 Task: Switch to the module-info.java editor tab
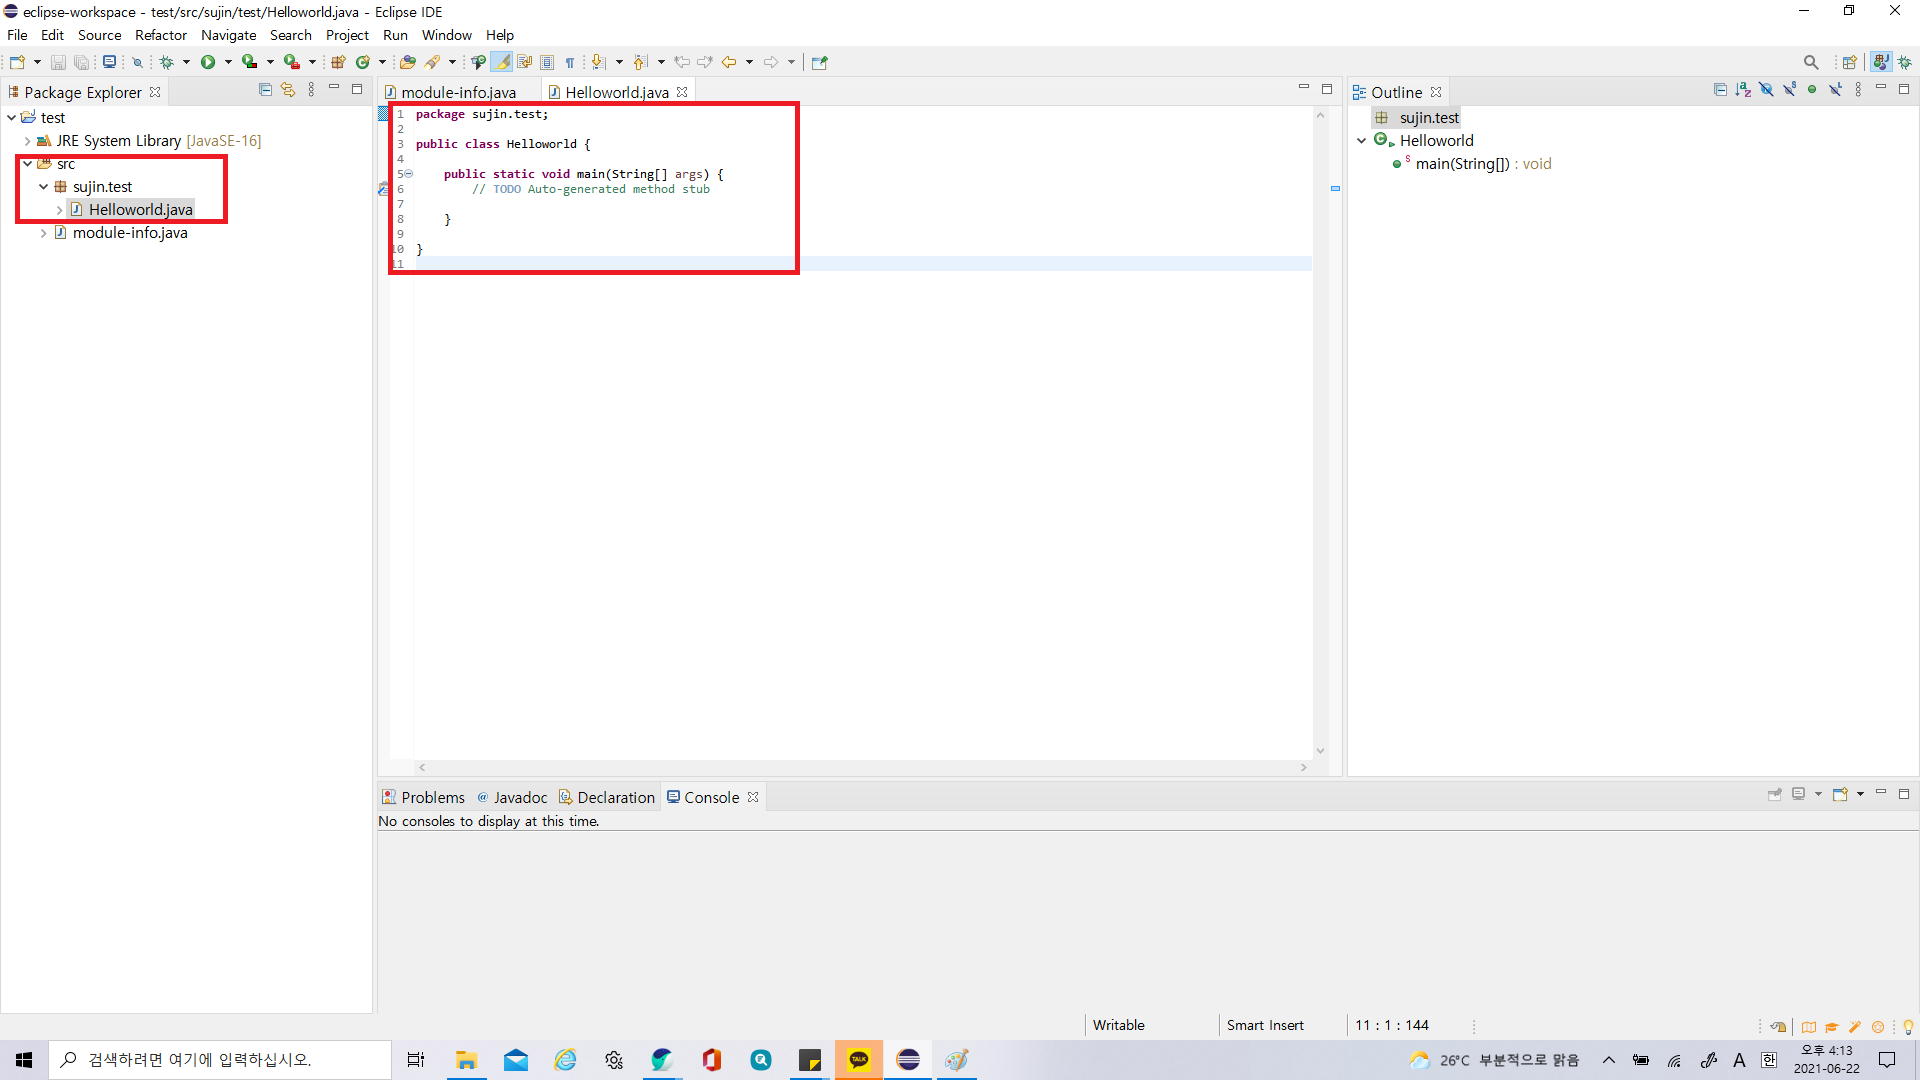tap(458, 92)
